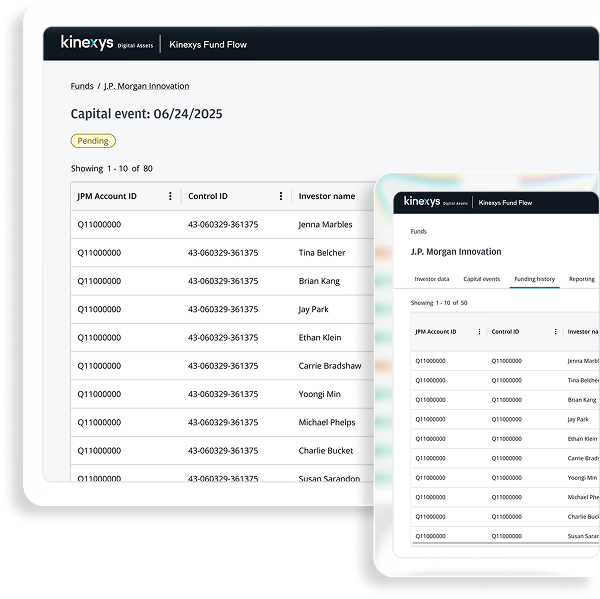Click Account ID Q11000000 in Tina Belcher row
Screen dimensions: 600x599
[99, 253]
